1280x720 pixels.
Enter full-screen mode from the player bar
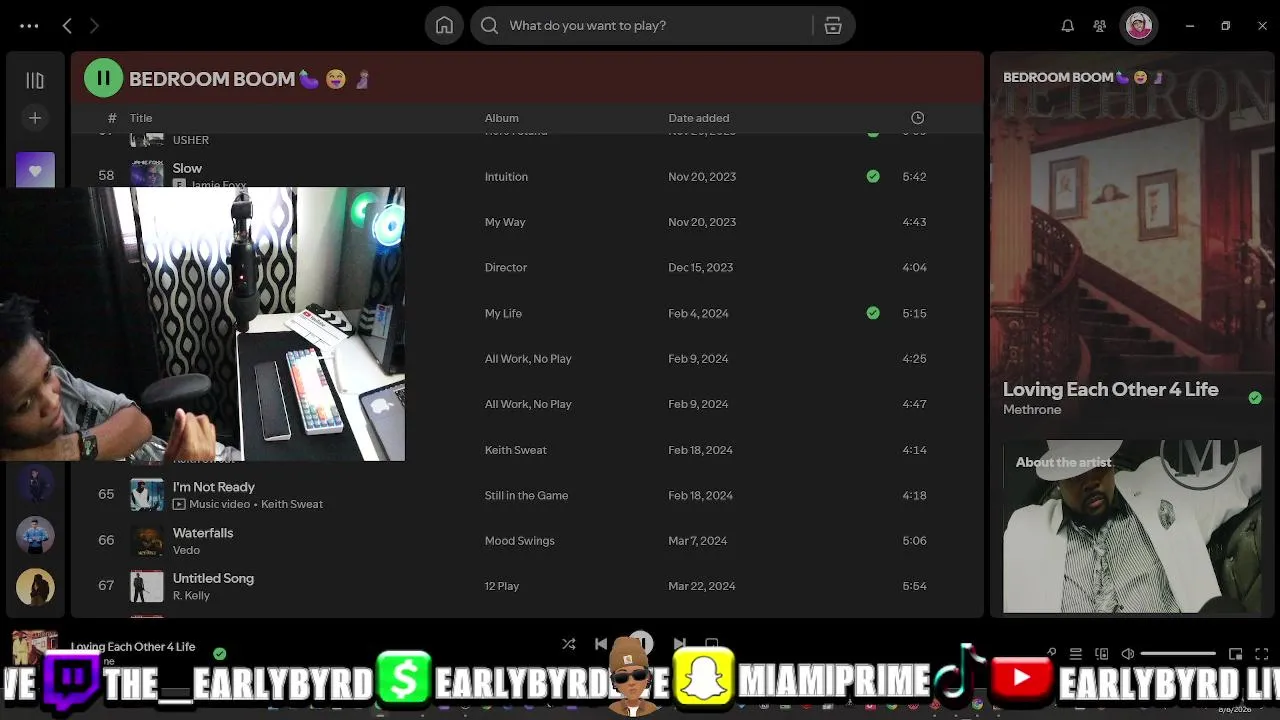pyautogui.click(x=1263, y=654)
